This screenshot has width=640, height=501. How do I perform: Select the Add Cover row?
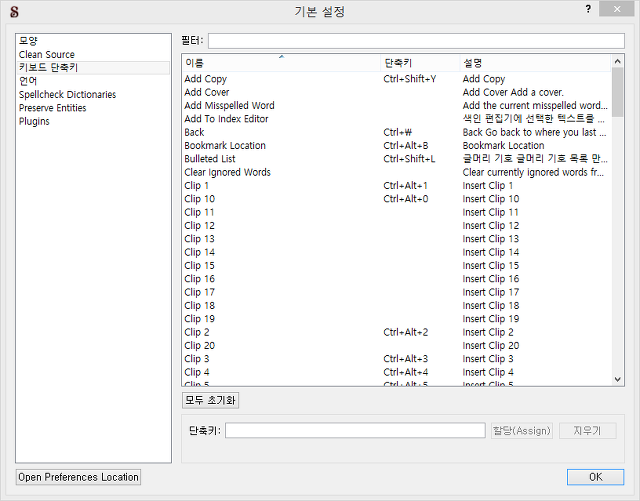coord(396,92)
